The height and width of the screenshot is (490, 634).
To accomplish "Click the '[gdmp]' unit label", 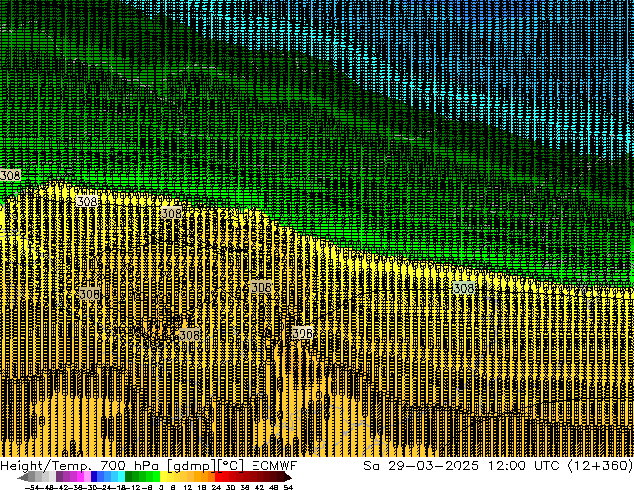I will click(190, 466).
